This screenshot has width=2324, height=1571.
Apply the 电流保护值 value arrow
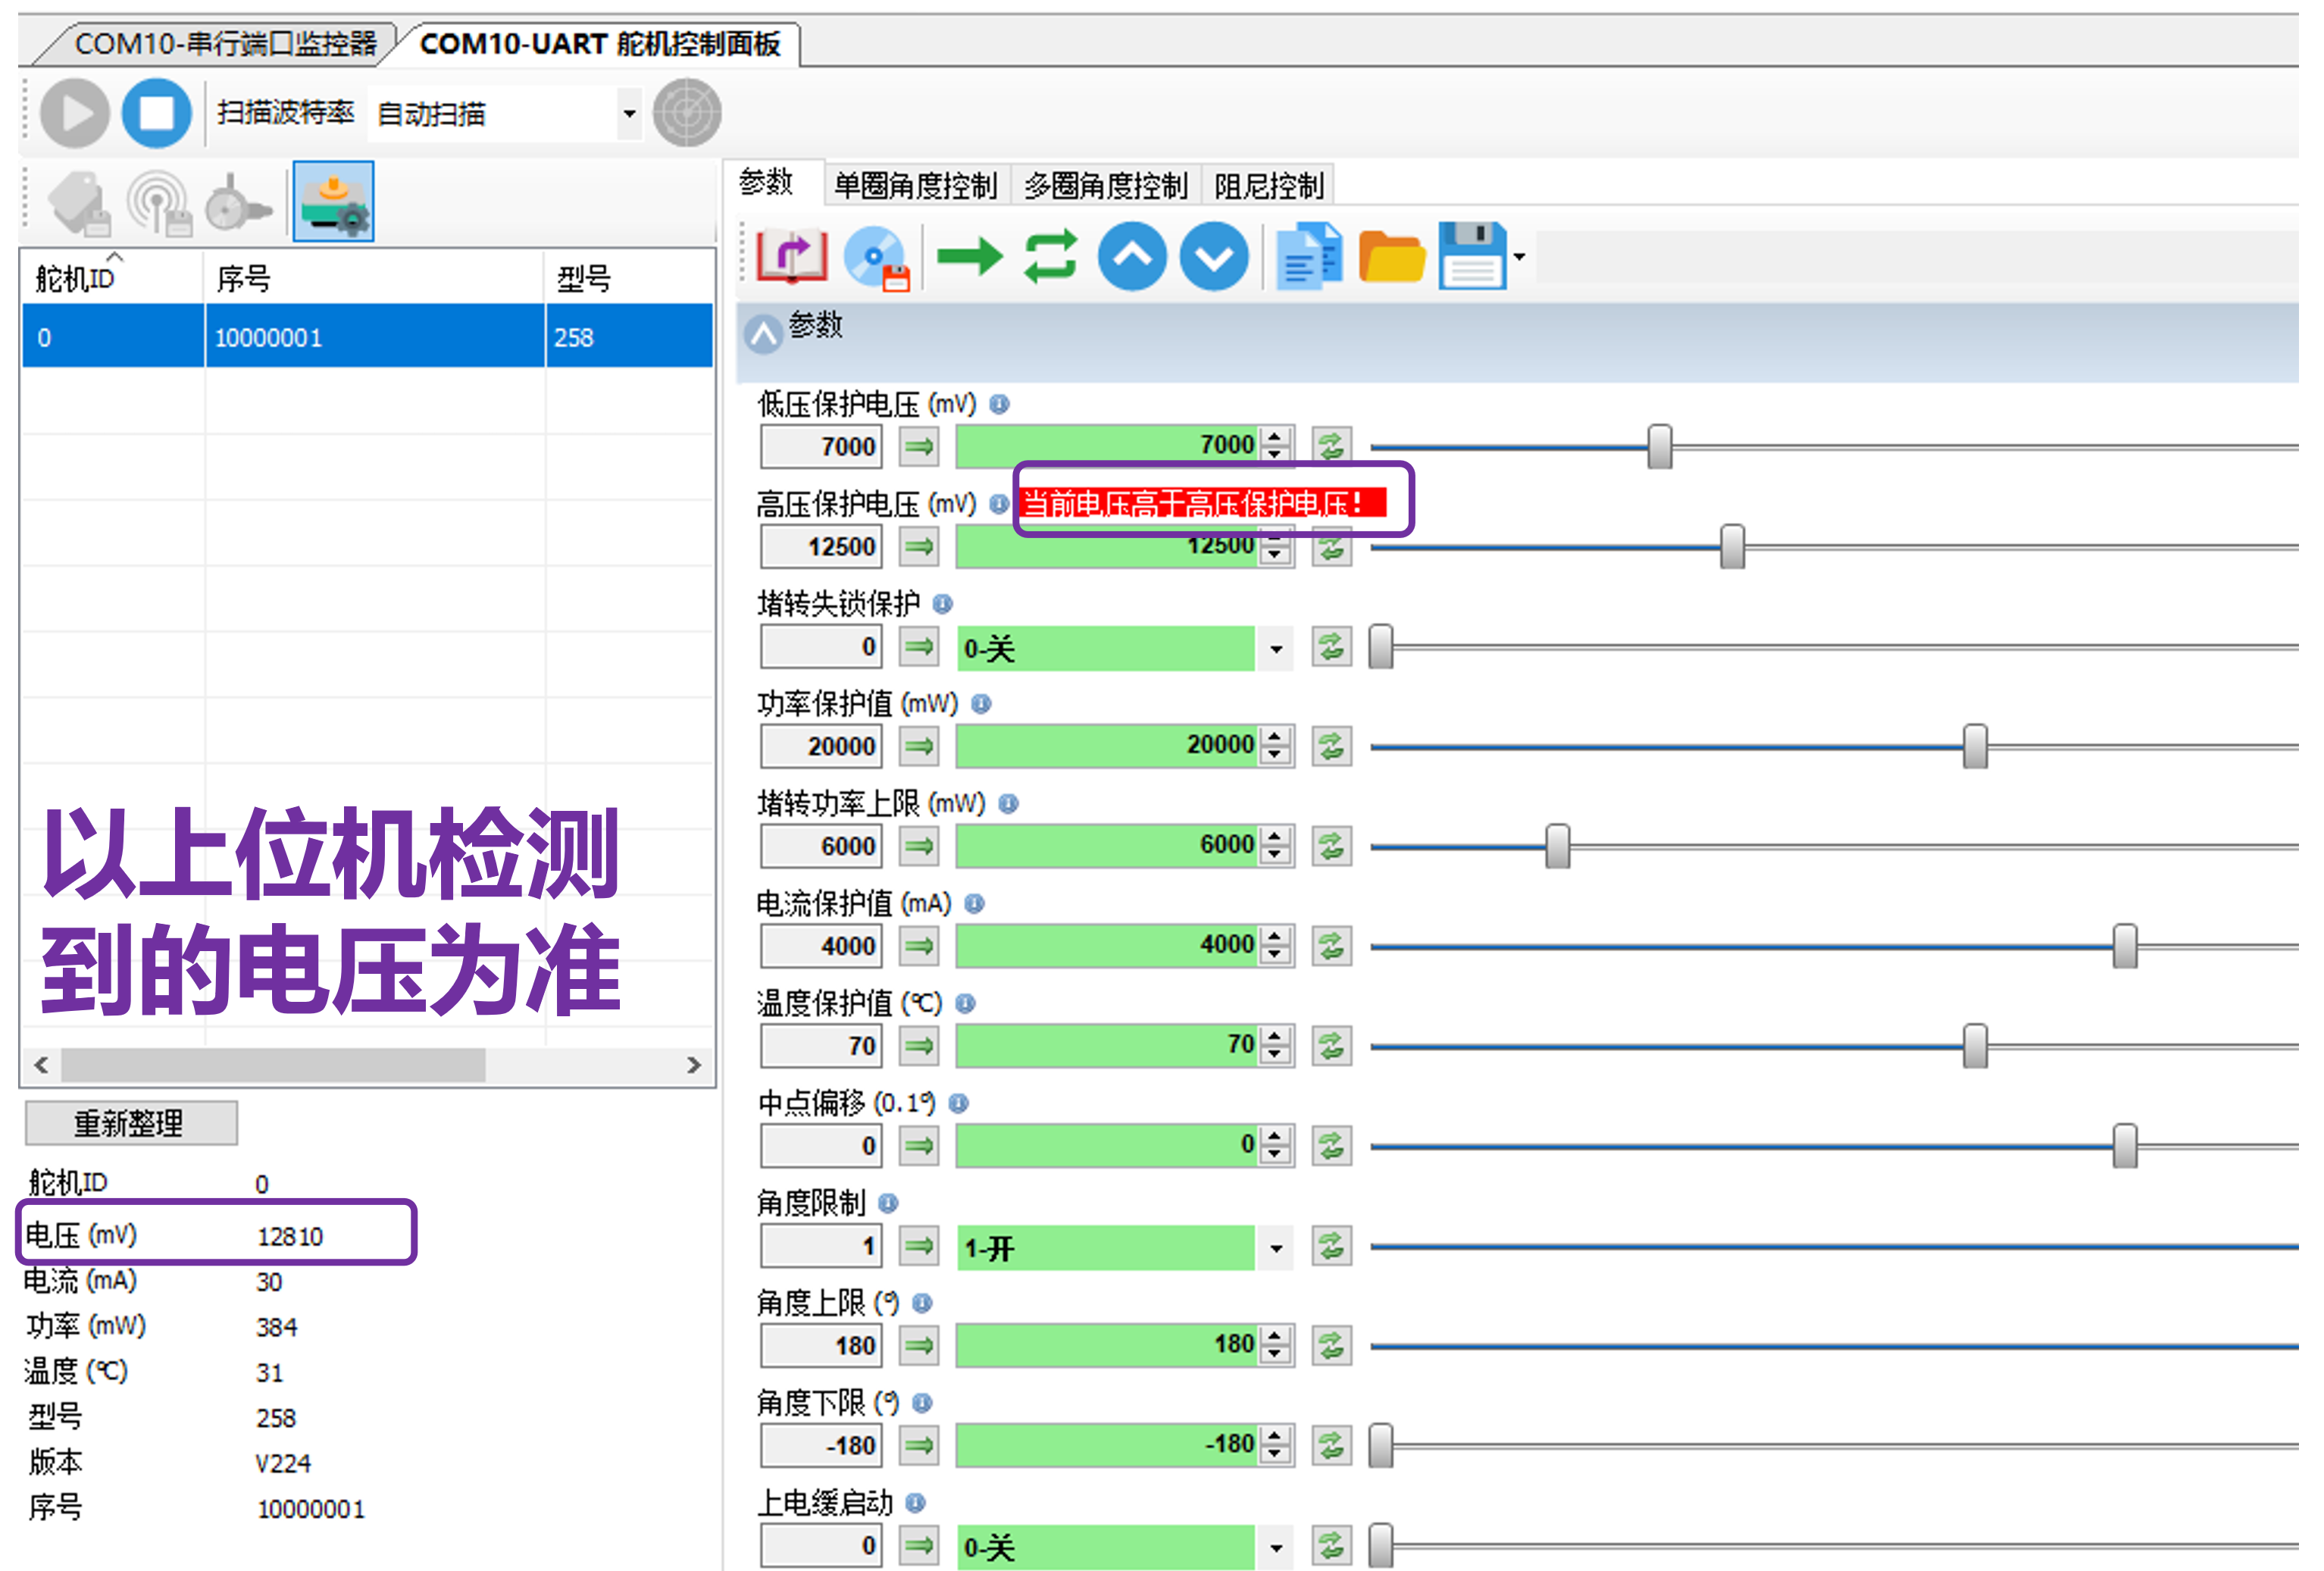[919, 946]
